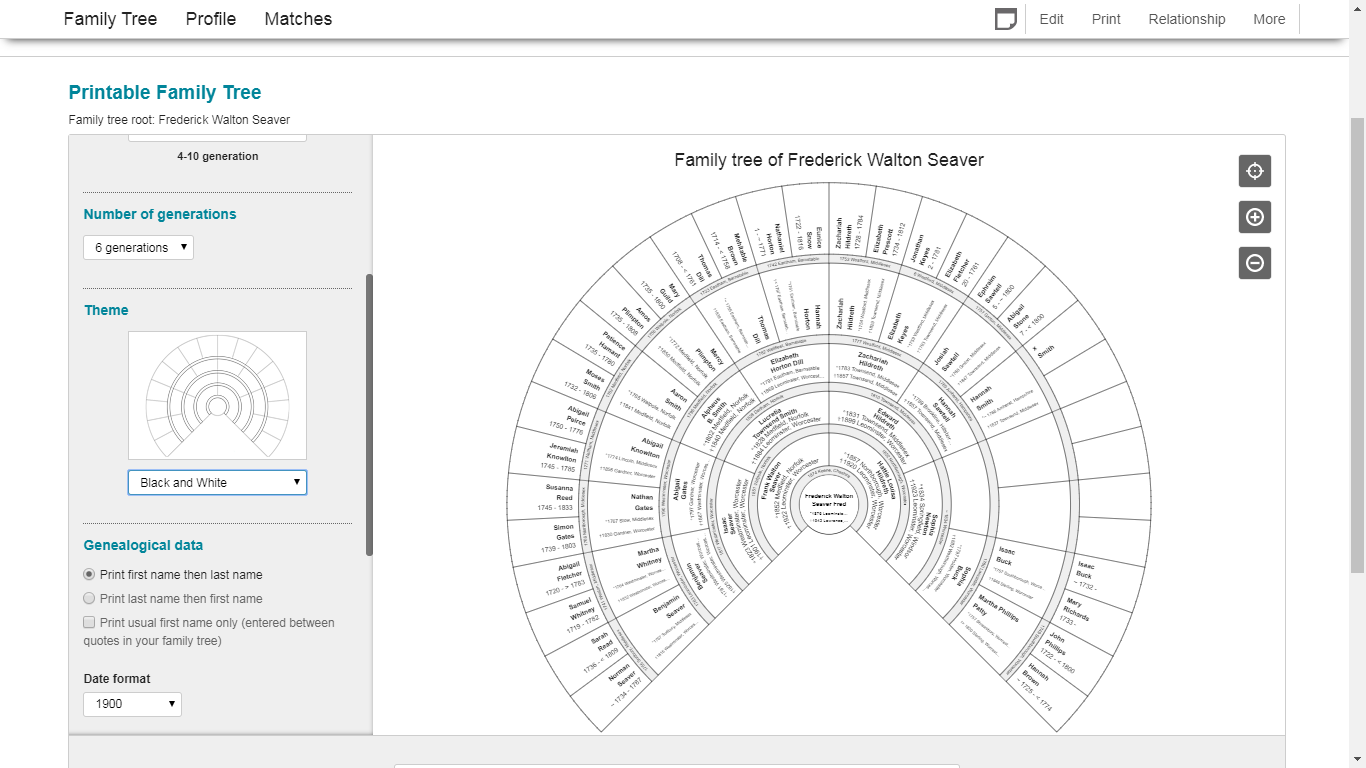1366x768 pixels.
Task: Select the fan chart theme preview
Action: point(217,394)
